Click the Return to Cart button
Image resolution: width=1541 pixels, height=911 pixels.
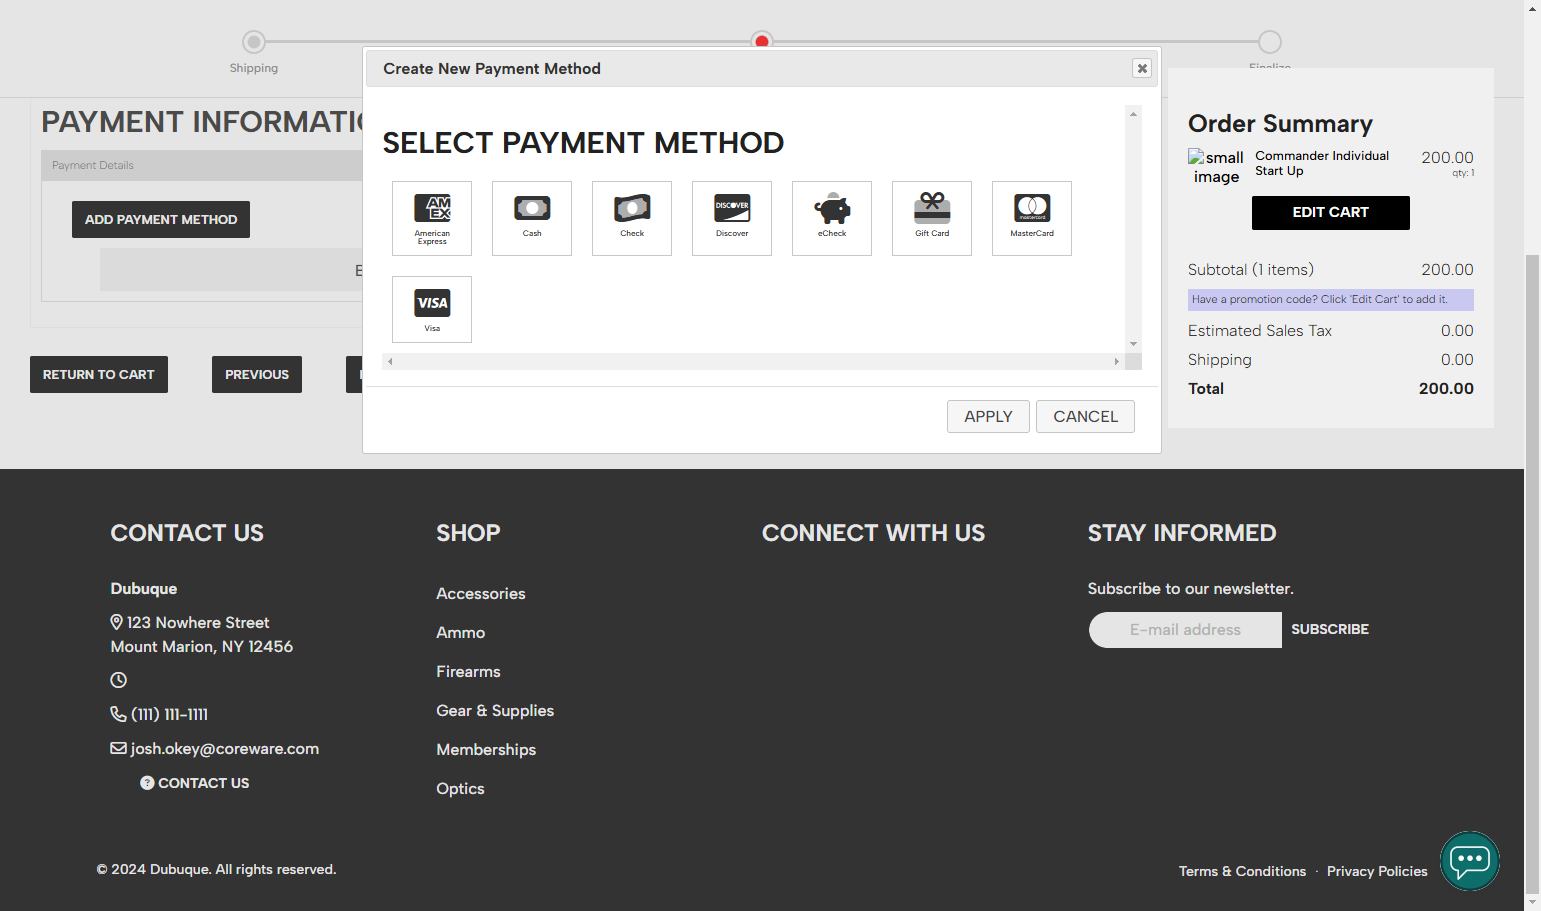[x=99, y=374]
